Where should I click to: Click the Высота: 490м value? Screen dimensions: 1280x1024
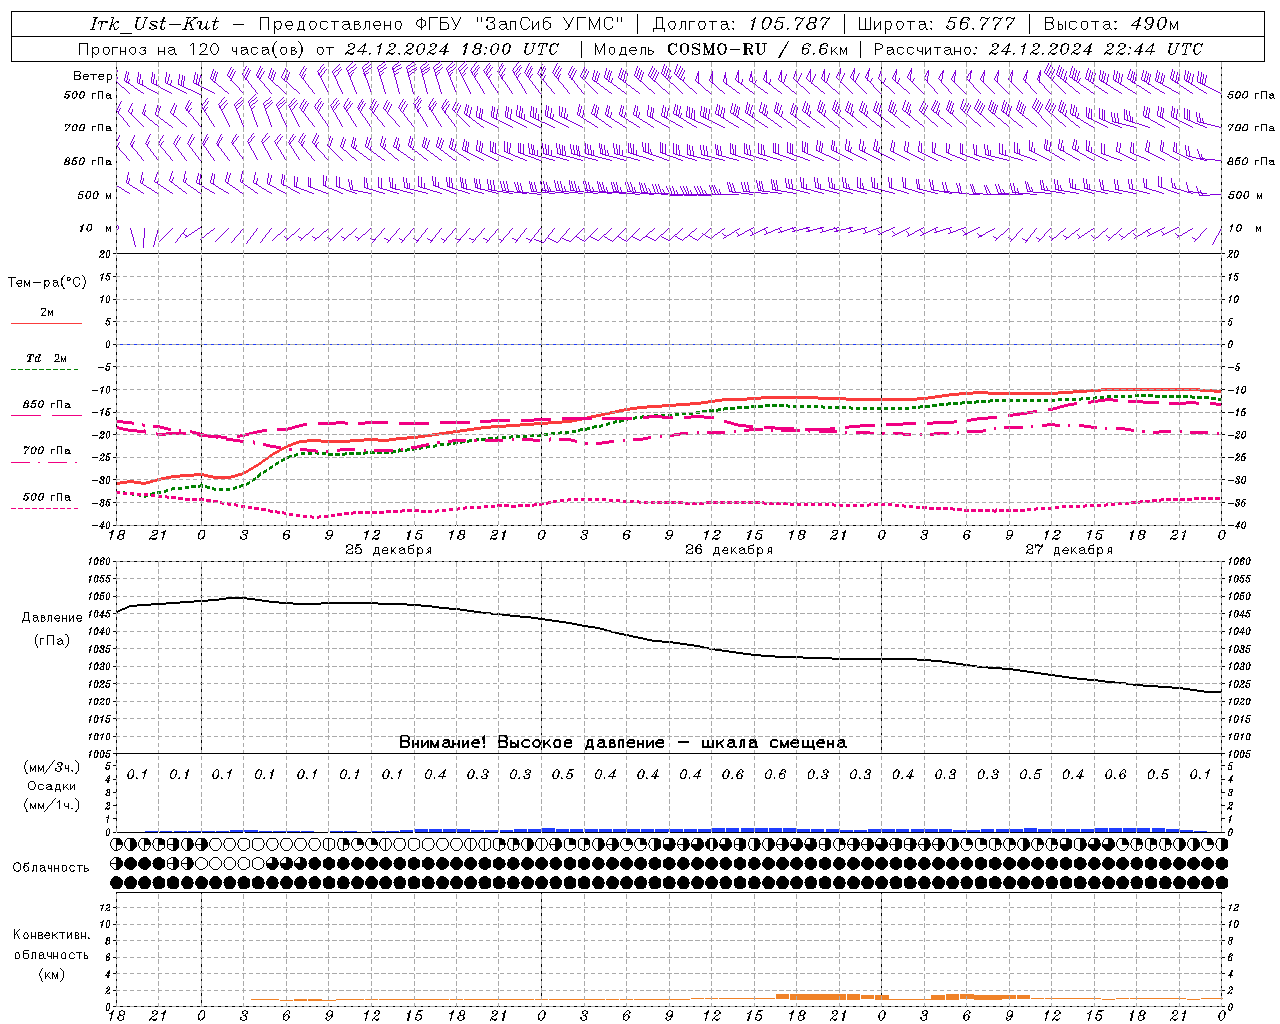coord(1111,24)
